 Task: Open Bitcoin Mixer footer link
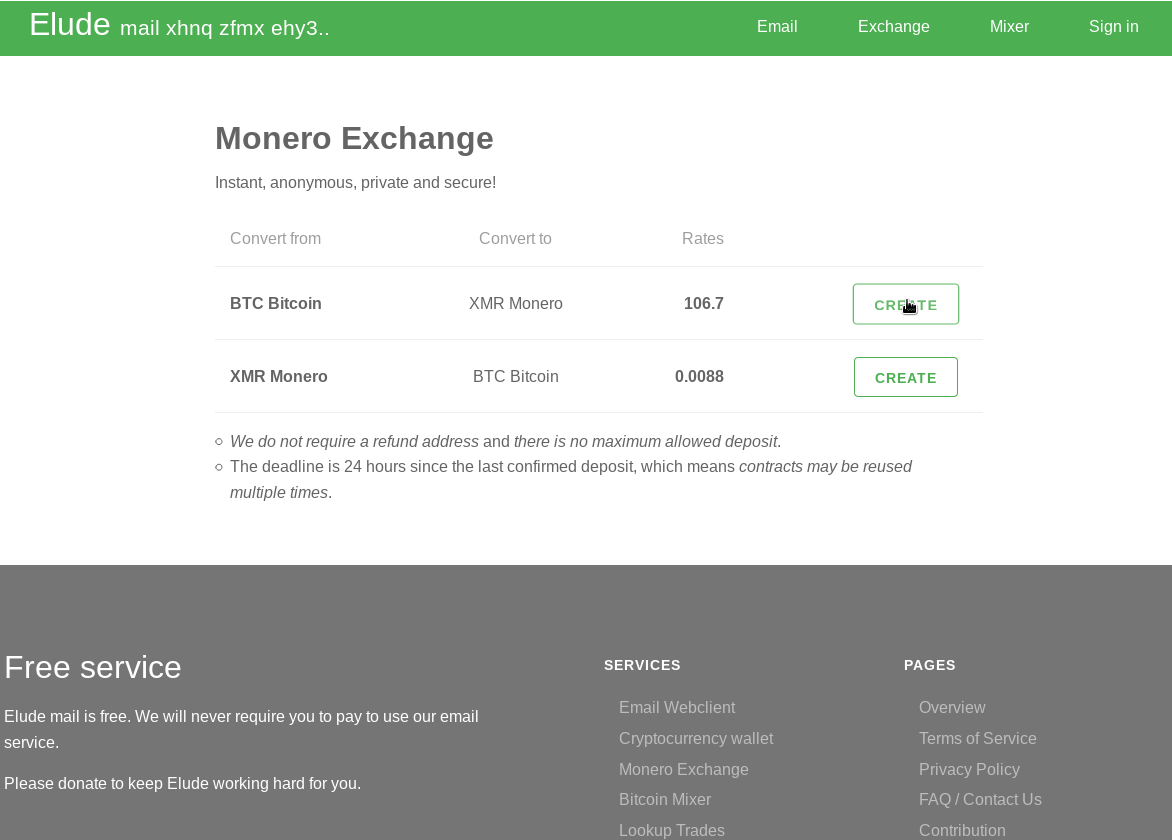[x=664, y=799]
